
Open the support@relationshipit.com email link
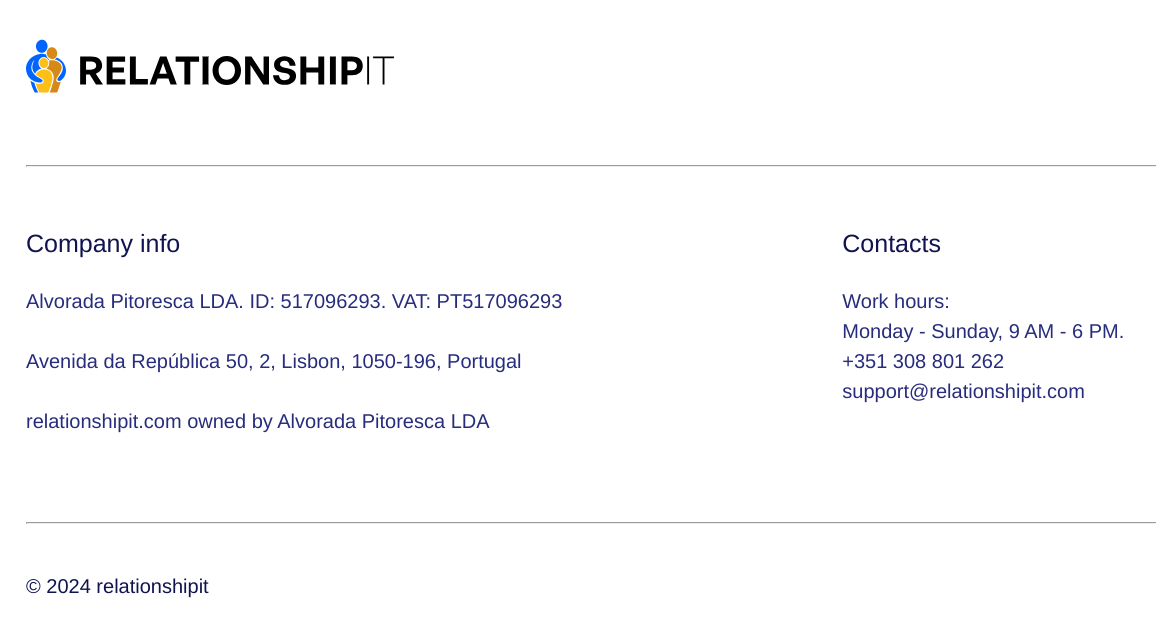[x=963, y=391]
